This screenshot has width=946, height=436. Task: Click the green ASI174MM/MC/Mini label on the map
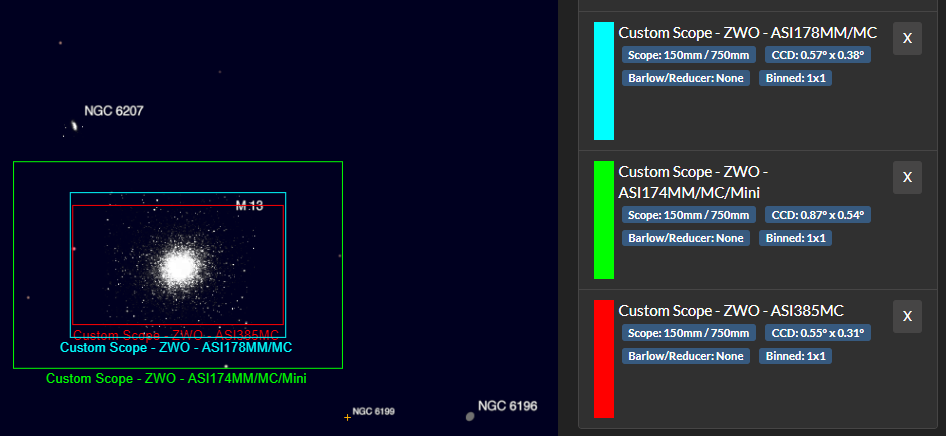pos(176,379)
